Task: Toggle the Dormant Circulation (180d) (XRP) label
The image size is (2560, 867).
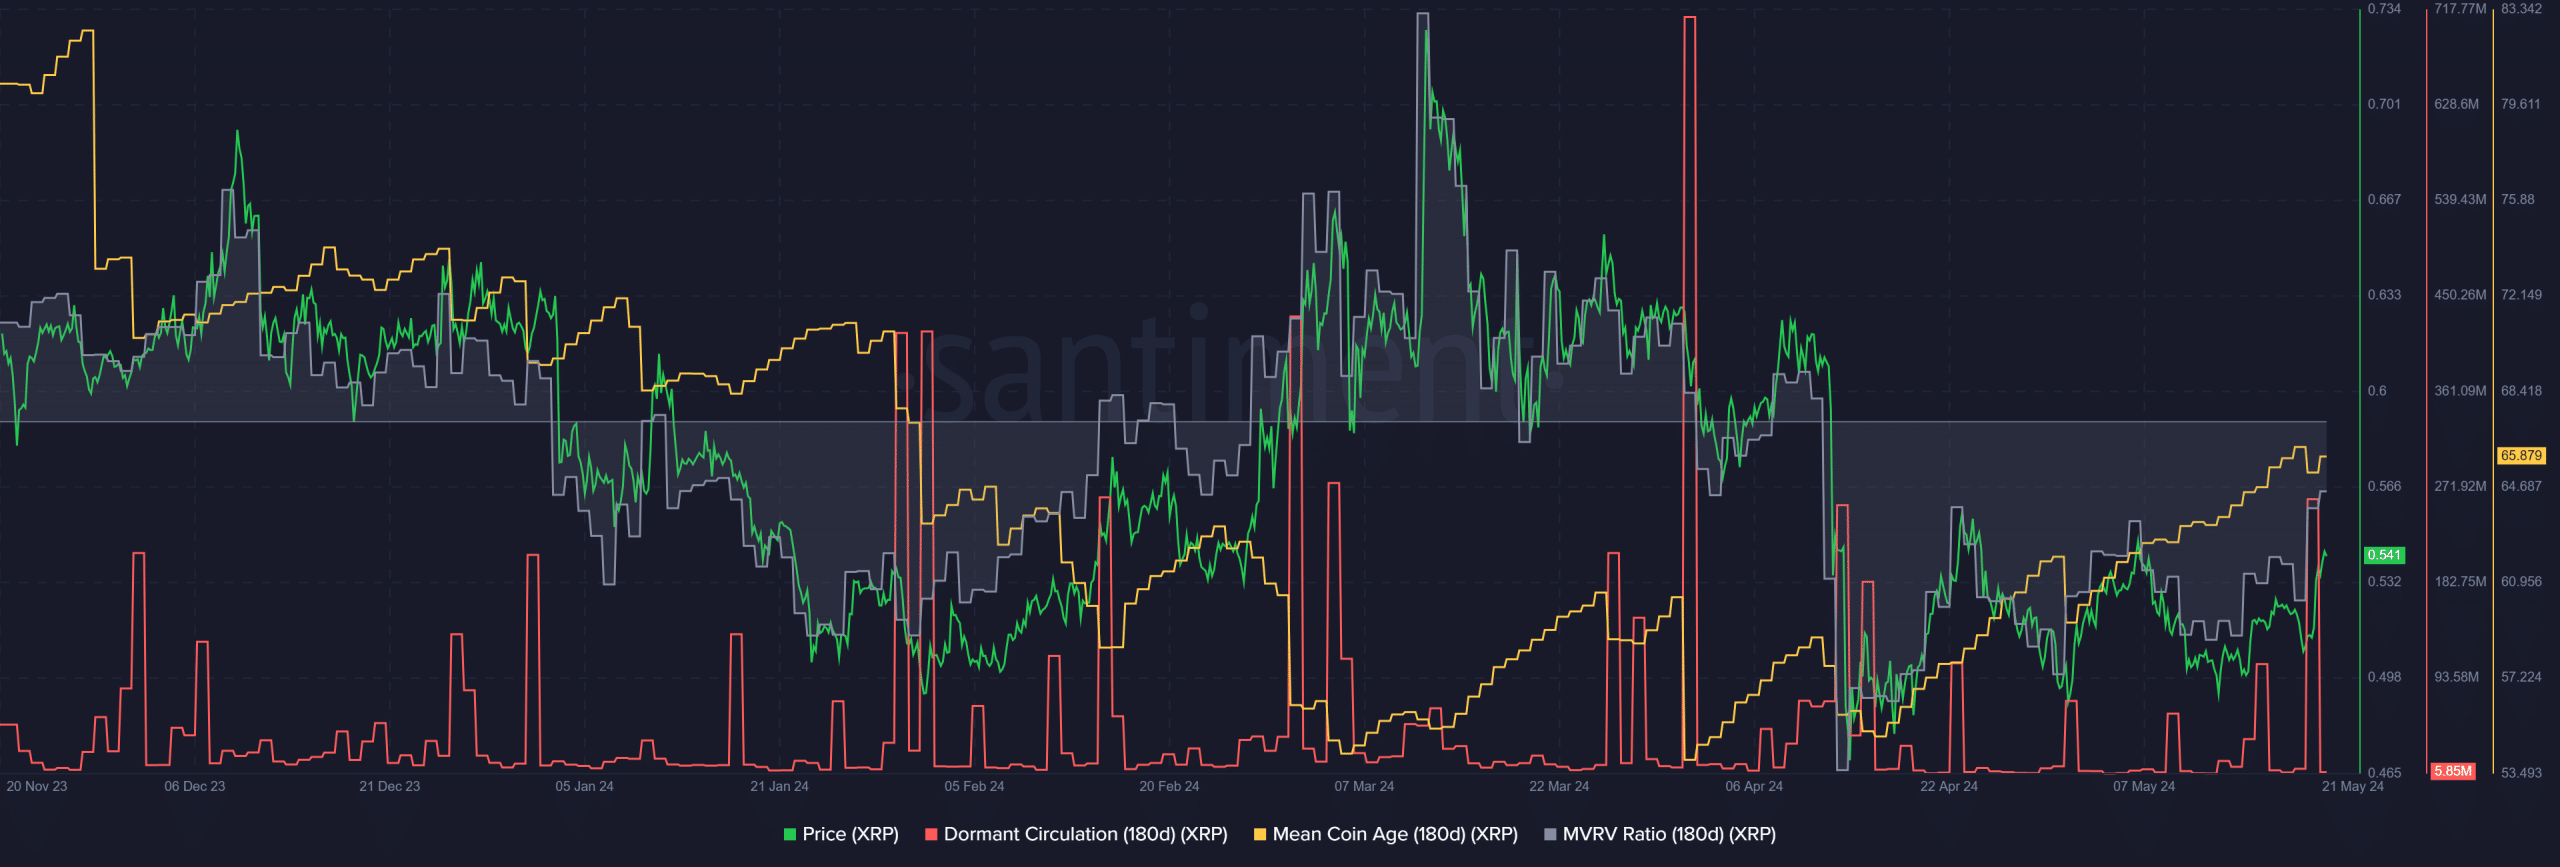Action: coord(1085,834)
